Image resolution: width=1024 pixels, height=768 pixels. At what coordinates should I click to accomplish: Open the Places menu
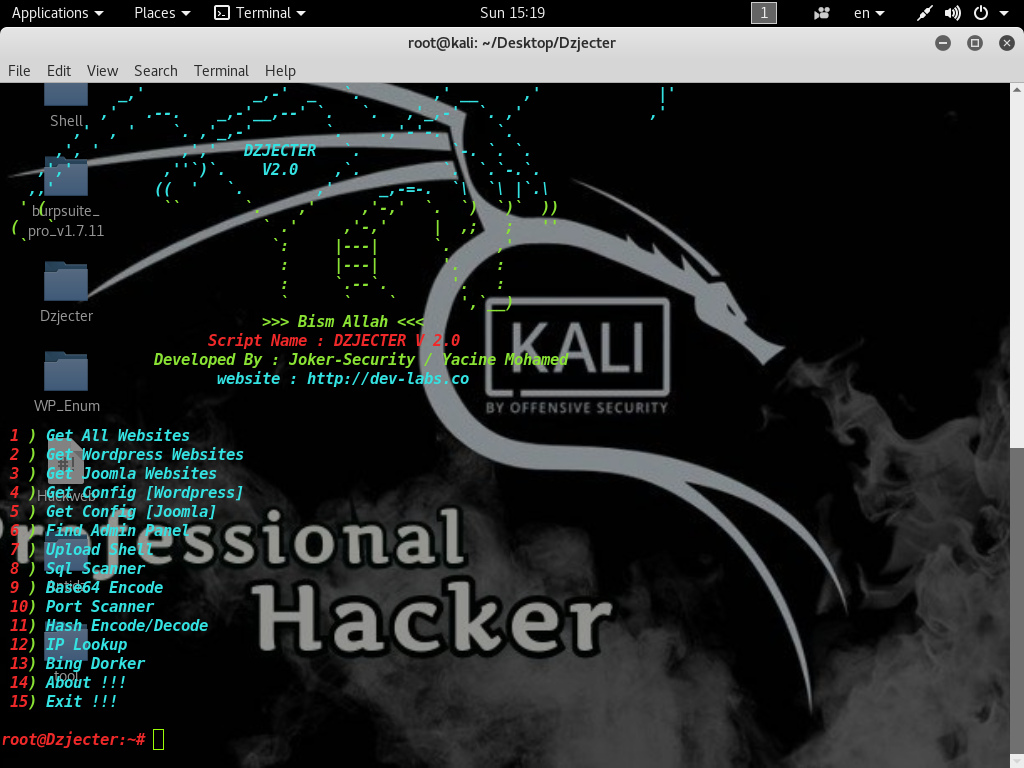162,13
